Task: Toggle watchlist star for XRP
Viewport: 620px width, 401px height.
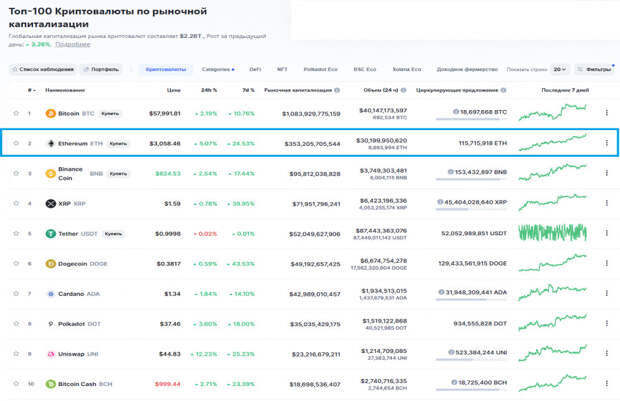Action: (16, 203)
